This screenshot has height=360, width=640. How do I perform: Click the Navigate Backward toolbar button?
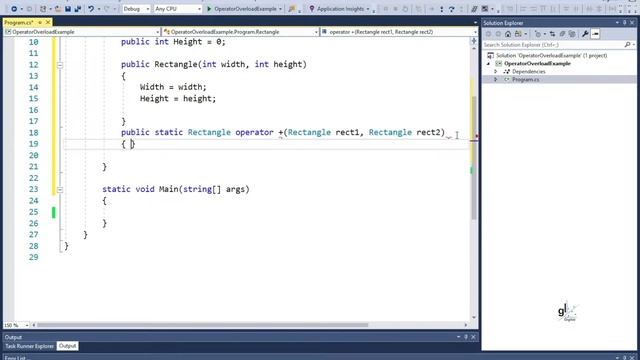(x=14, y=9)
